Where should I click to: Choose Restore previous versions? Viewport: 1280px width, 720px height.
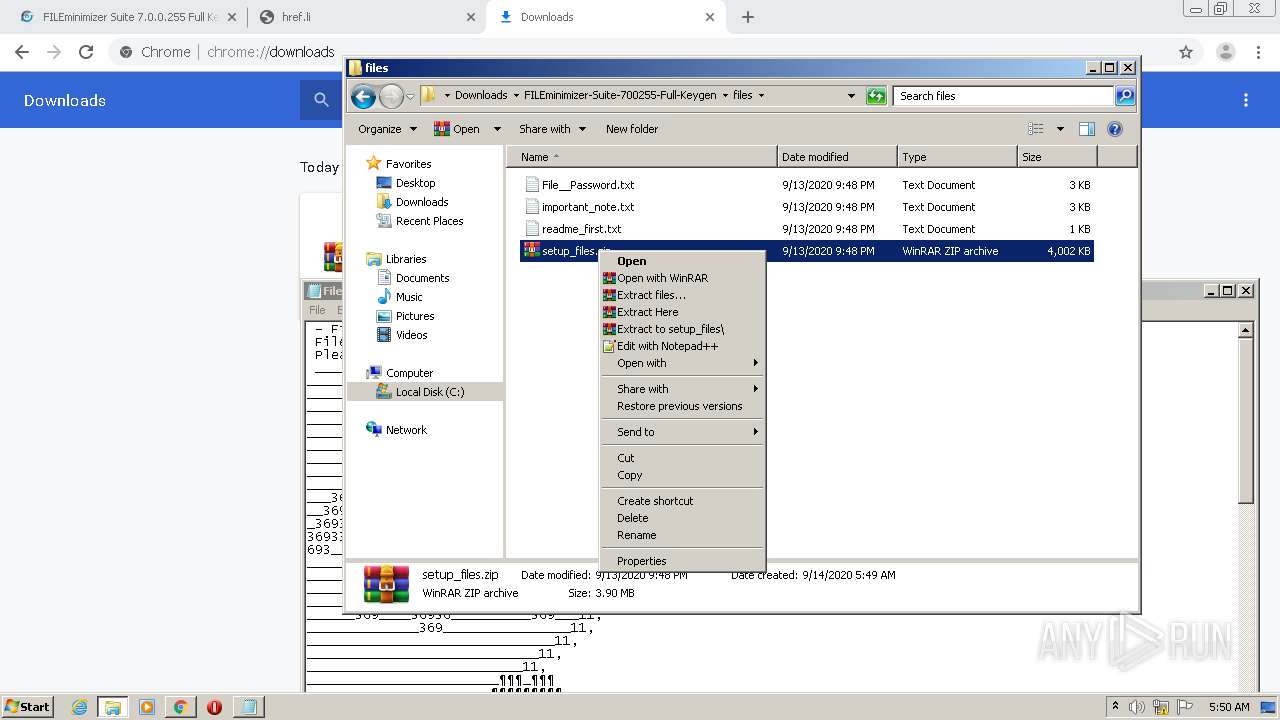coord(682,406)
